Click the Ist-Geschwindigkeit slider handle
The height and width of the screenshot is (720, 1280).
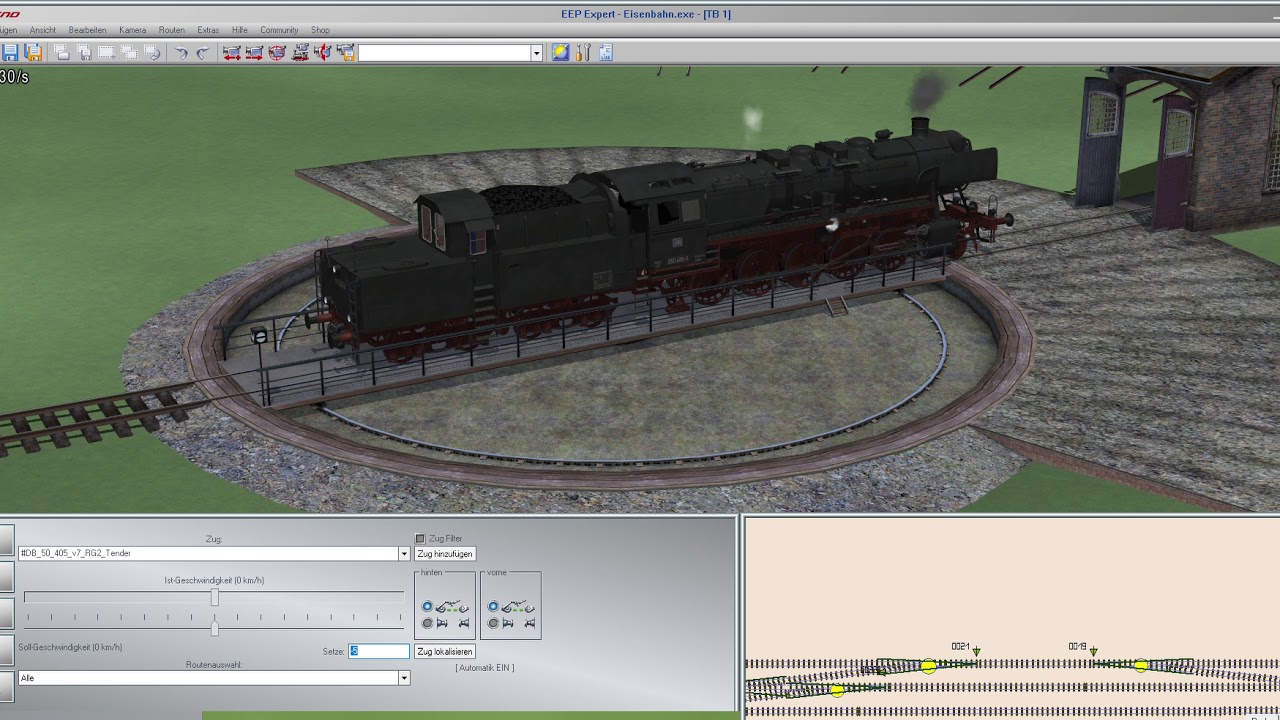214,597
